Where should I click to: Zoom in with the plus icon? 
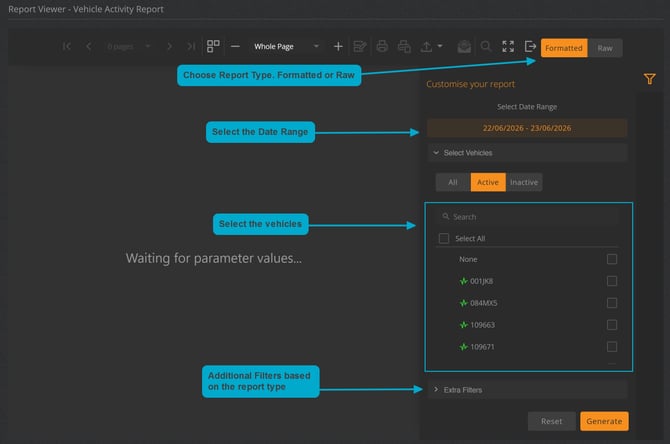pos(338,46)
